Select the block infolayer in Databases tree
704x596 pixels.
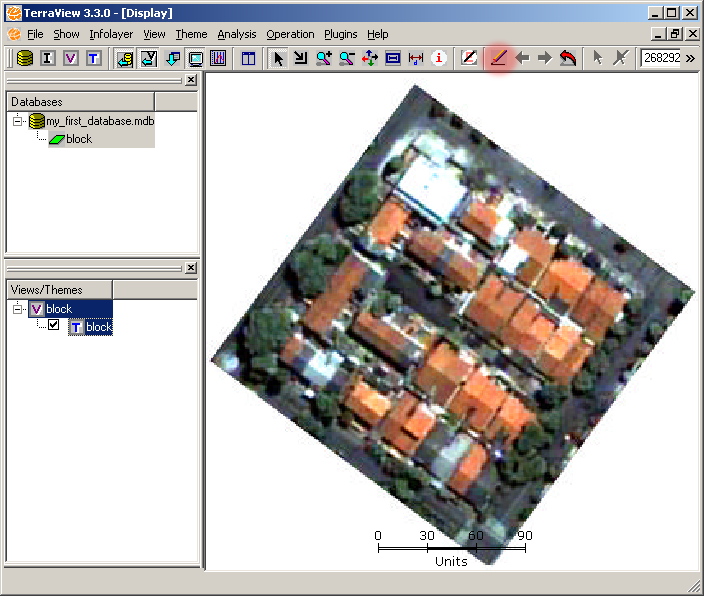78,139
